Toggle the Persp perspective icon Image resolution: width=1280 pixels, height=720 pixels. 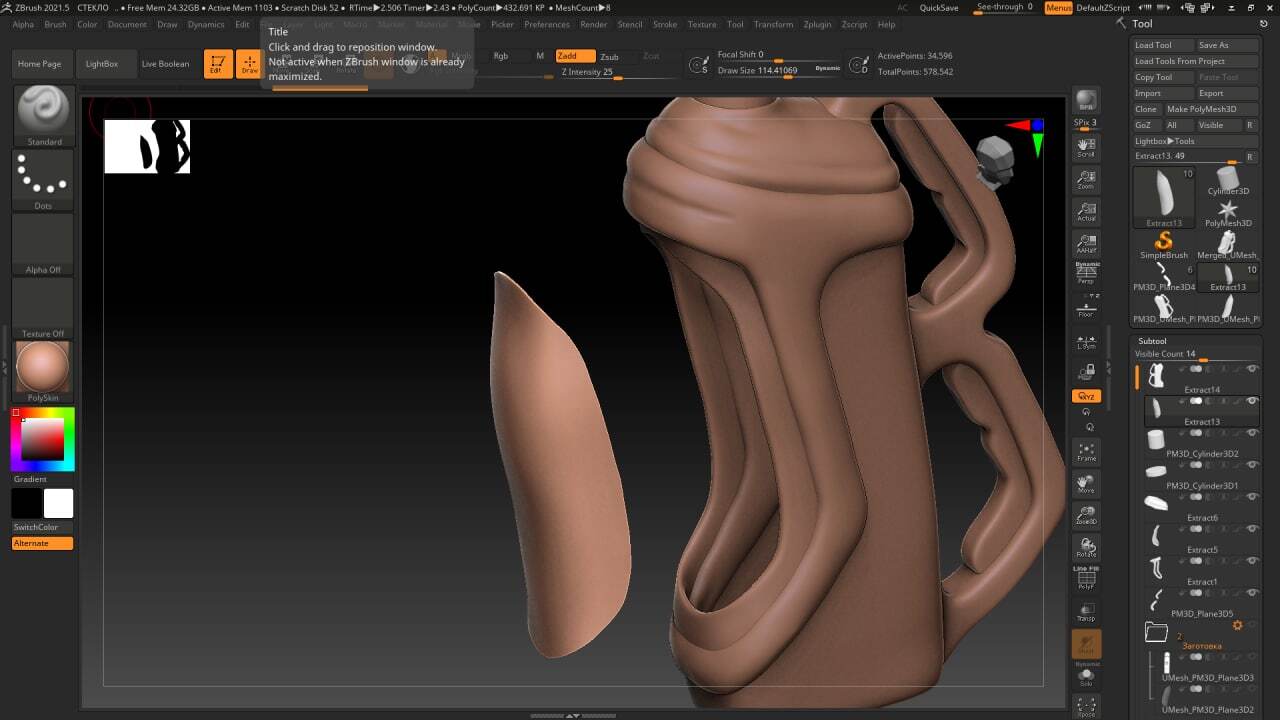[1086, 274]
